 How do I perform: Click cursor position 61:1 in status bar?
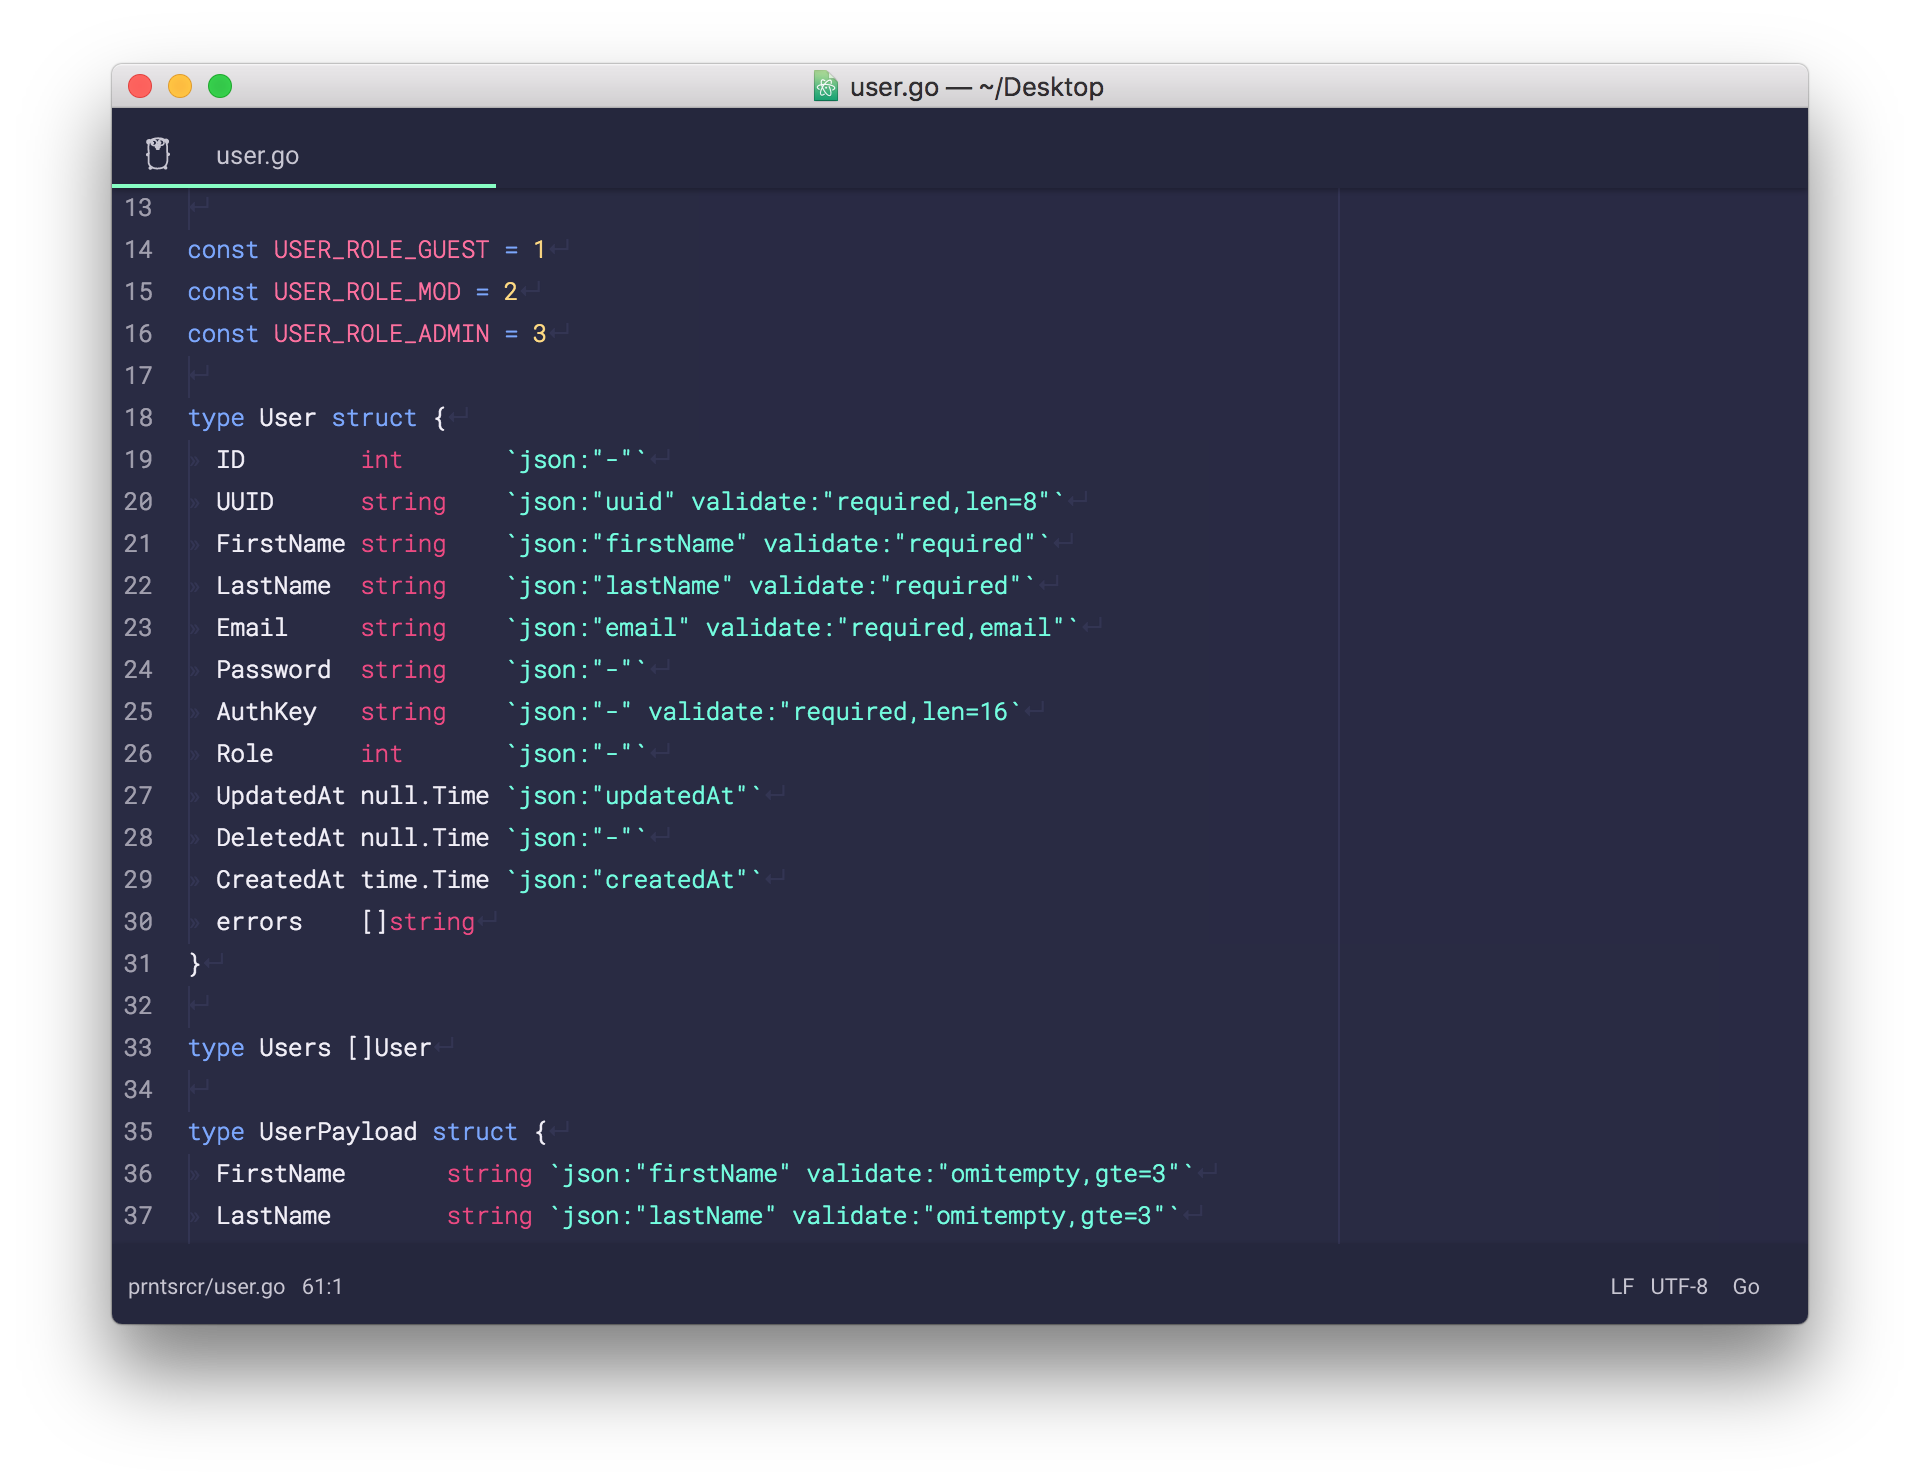click(322, 1287)
